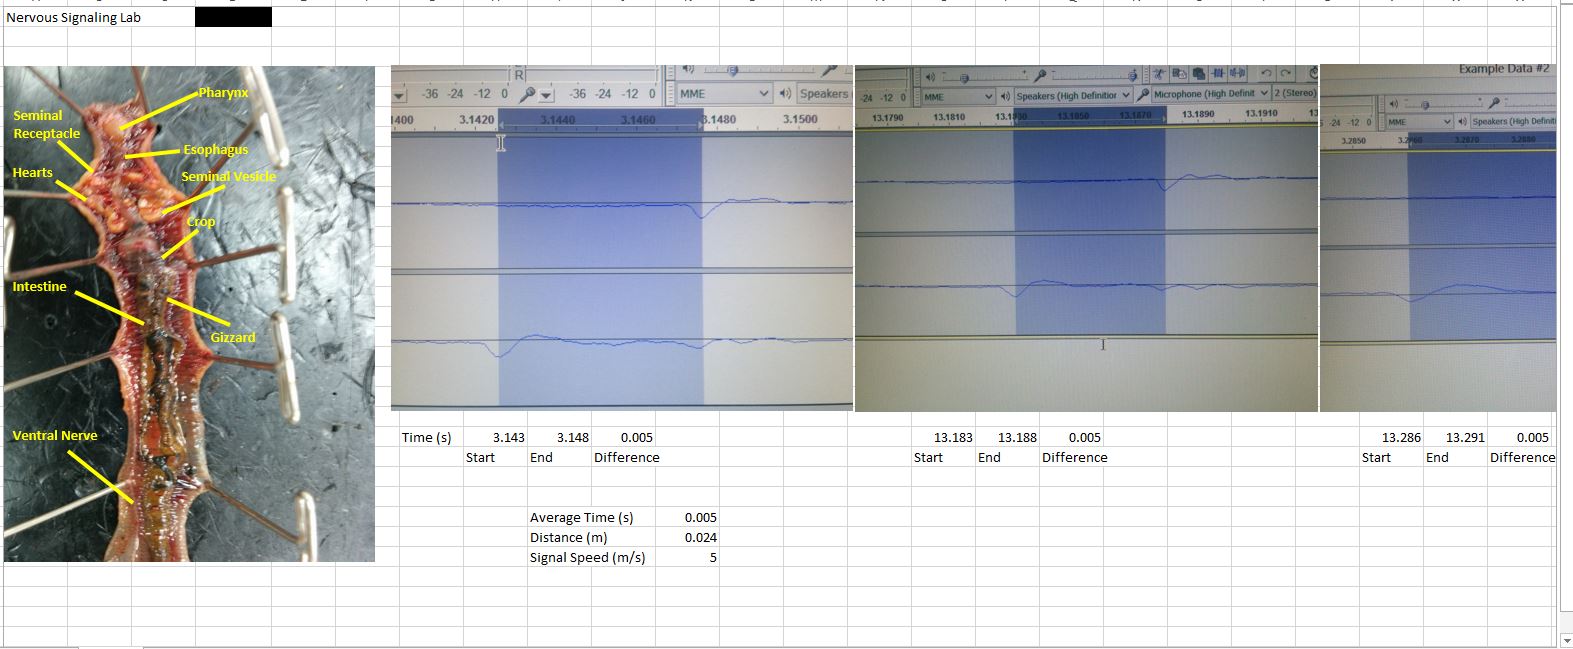Select the 0.005 cell beside 13.188
The image size is (1573, 649).
[x=1070, y=437]
